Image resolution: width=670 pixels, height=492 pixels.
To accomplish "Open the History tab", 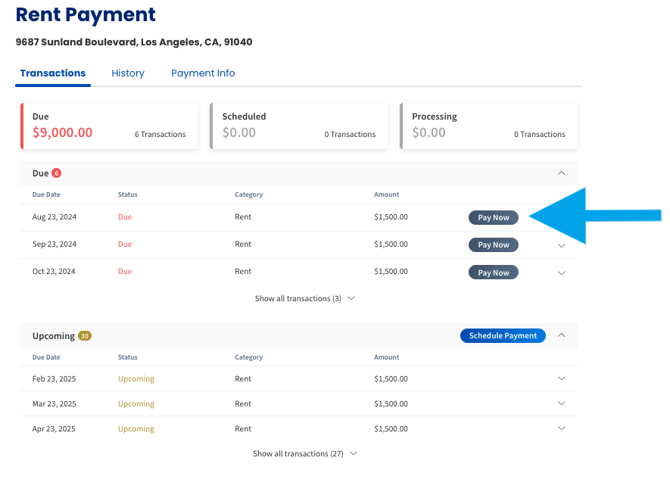I will [128, 73].
